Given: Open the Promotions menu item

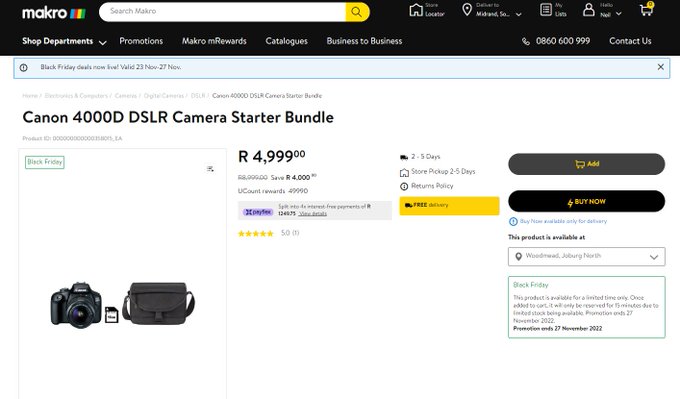Looking at the screenshot, I should (141, 41).
